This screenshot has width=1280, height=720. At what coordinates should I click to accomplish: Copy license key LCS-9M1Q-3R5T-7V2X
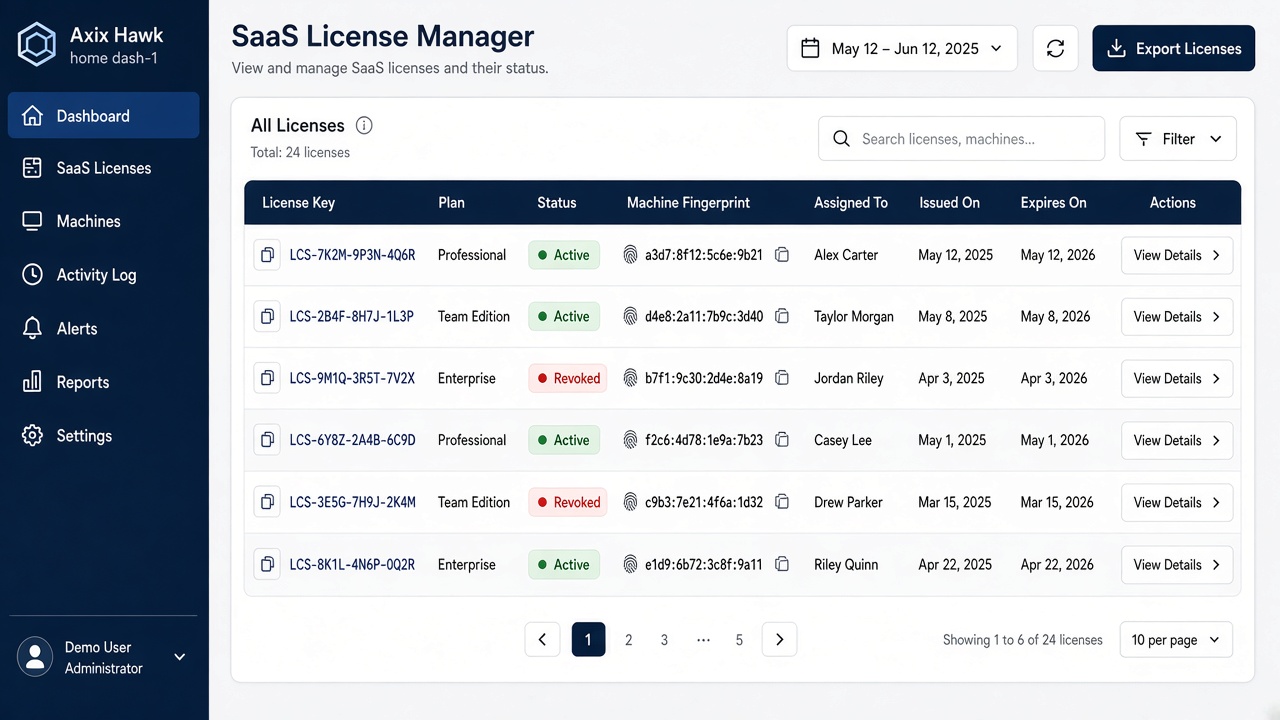[x=267, y=378]
